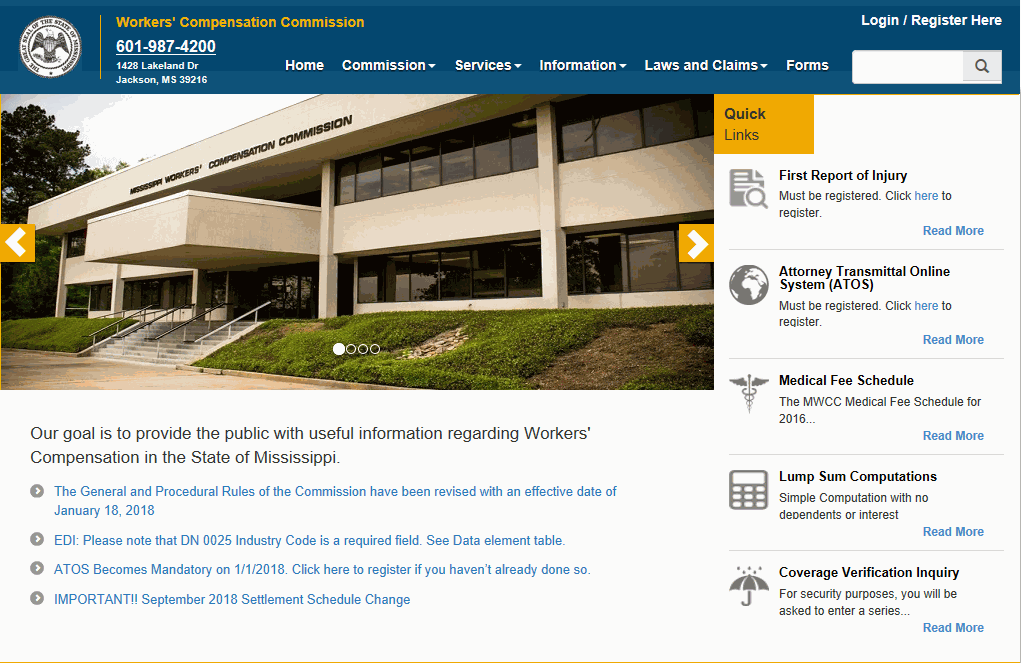This screenshot has width=1021, height=663.
Task: Open First Report of Injury heading
Action: [x=843, y=175]
